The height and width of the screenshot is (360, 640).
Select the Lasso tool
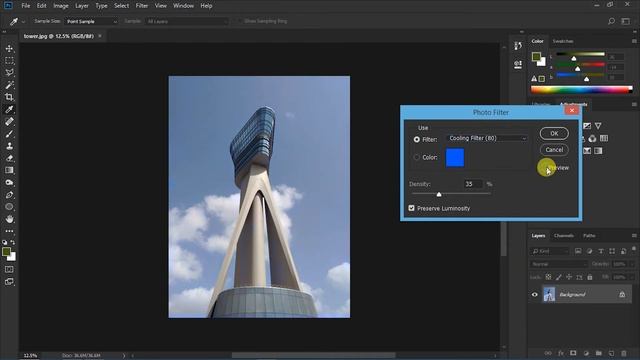9,73
